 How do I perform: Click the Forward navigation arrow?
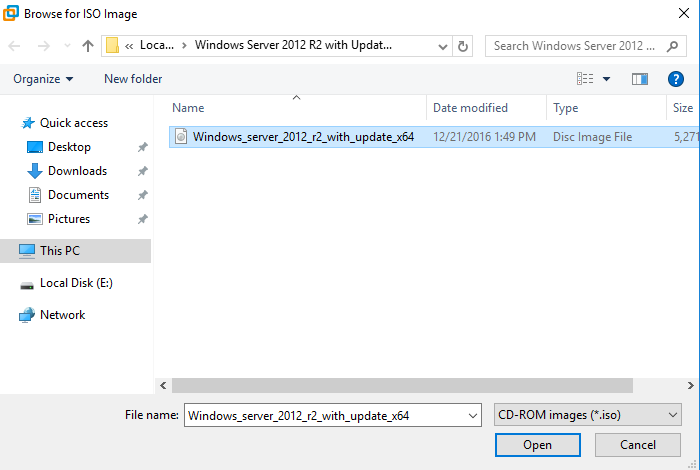click(43, 46)
